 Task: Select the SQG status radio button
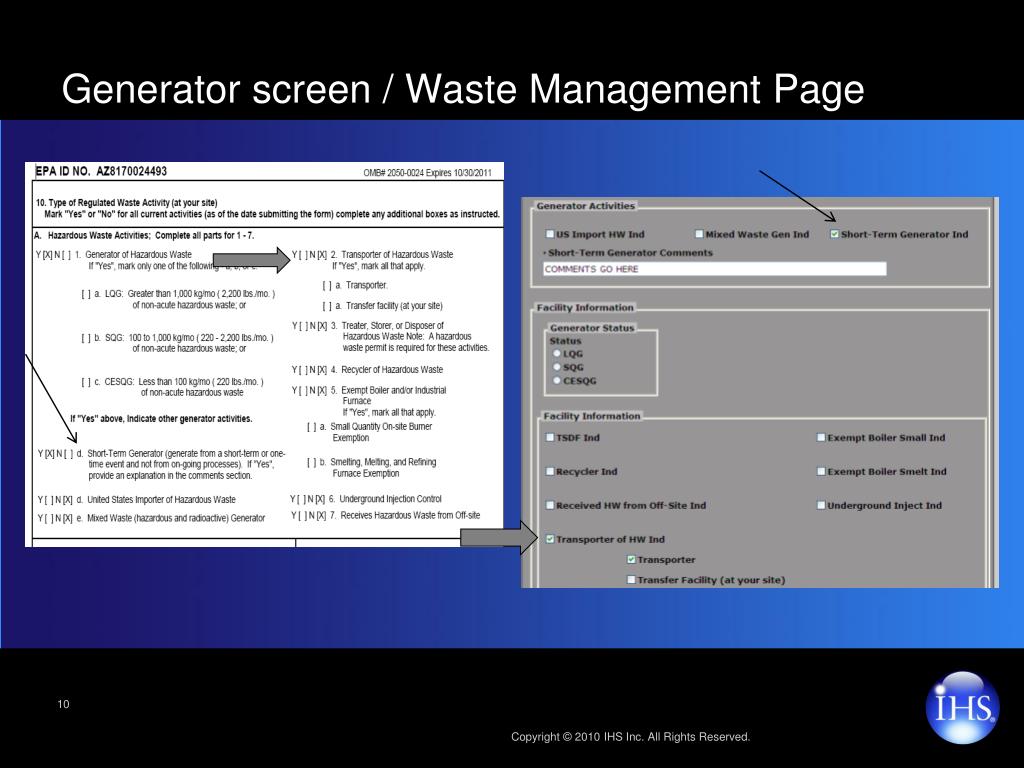(x=557, y=367)
